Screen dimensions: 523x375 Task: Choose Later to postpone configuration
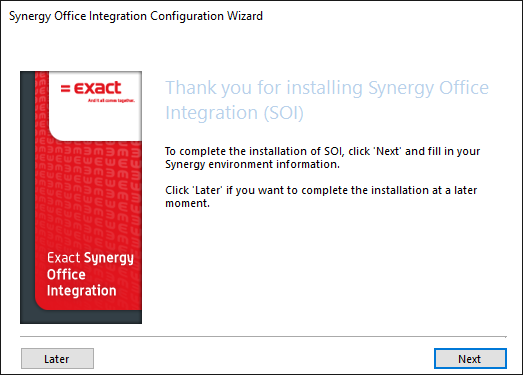57,359
